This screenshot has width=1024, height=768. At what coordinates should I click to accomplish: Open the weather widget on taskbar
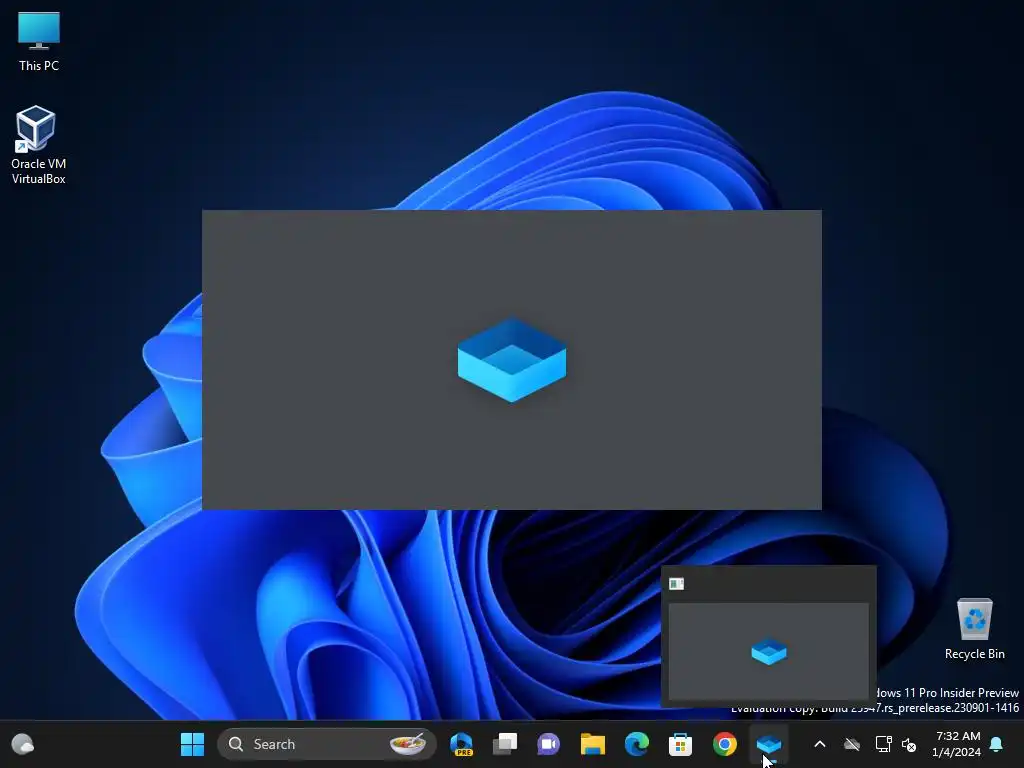tap(23, 744)
